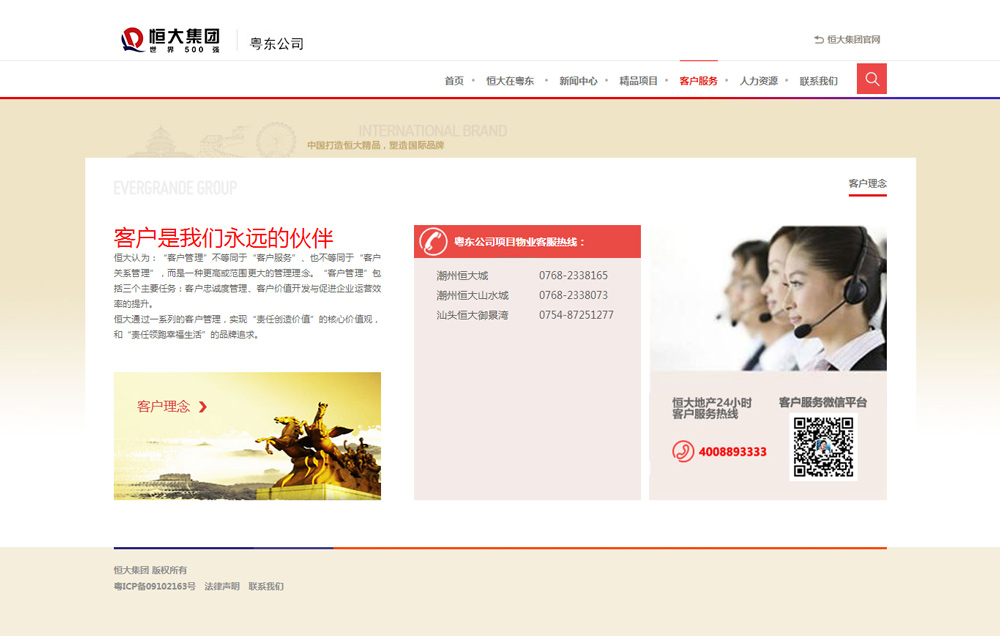Select the 客户理念 tab on right
1000x636 pixels.
[867, 184]
